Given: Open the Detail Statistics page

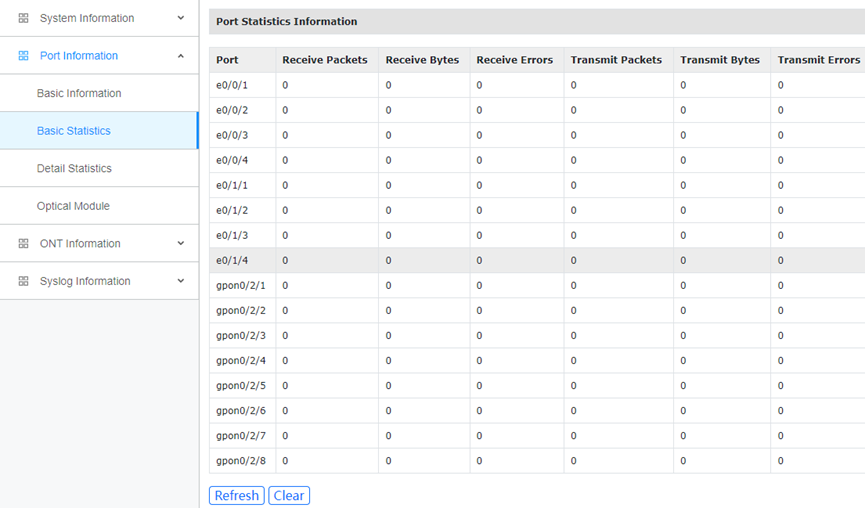Looking at the screenshot, I should click(74, 168).
